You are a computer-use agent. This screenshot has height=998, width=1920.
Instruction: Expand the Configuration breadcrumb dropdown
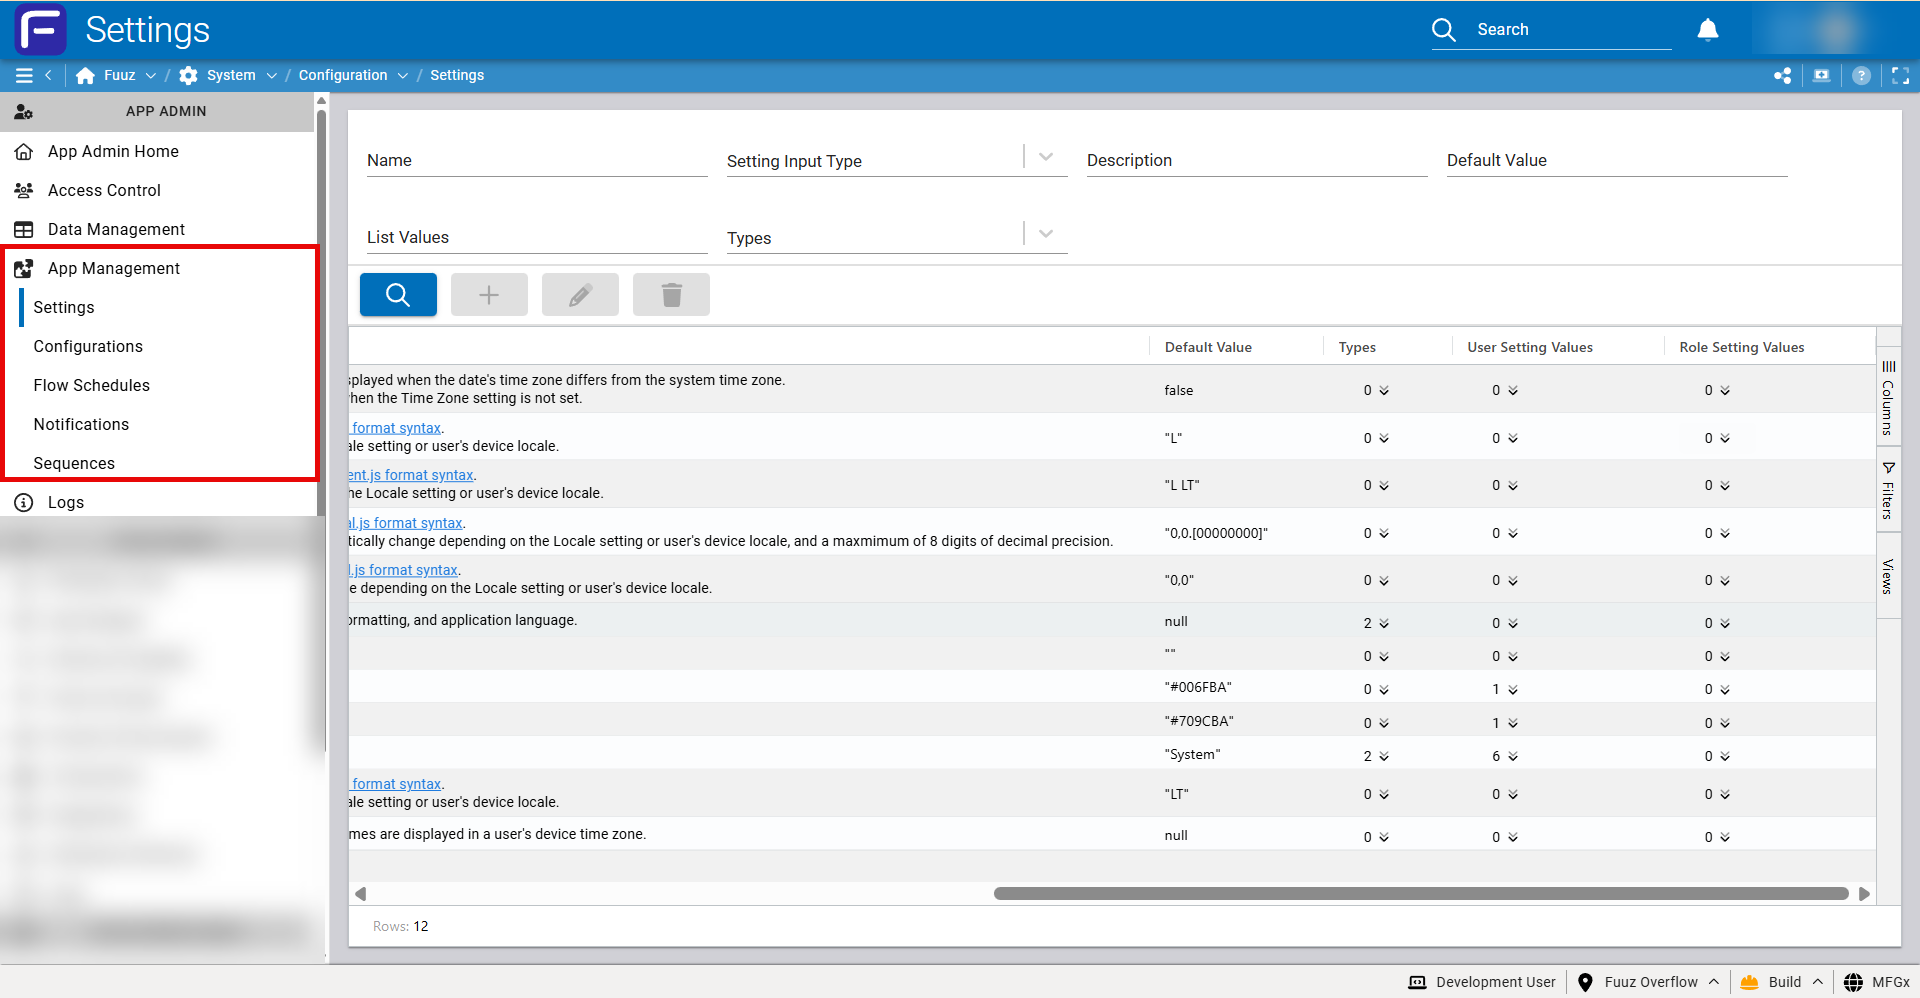tap(403, 76)
